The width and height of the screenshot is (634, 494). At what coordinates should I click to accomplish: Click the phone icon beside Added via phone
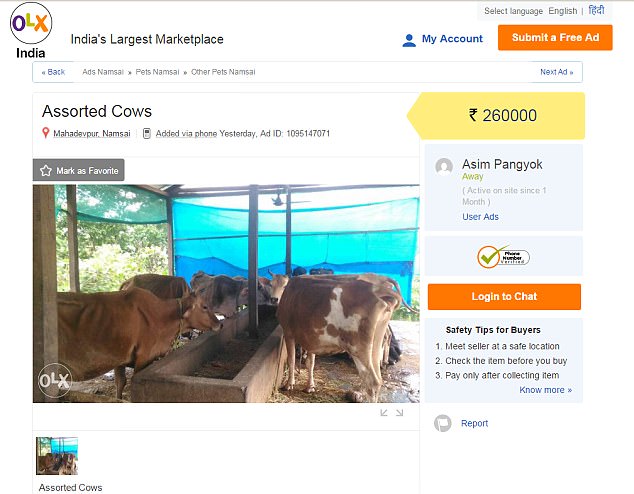point(147,133)
